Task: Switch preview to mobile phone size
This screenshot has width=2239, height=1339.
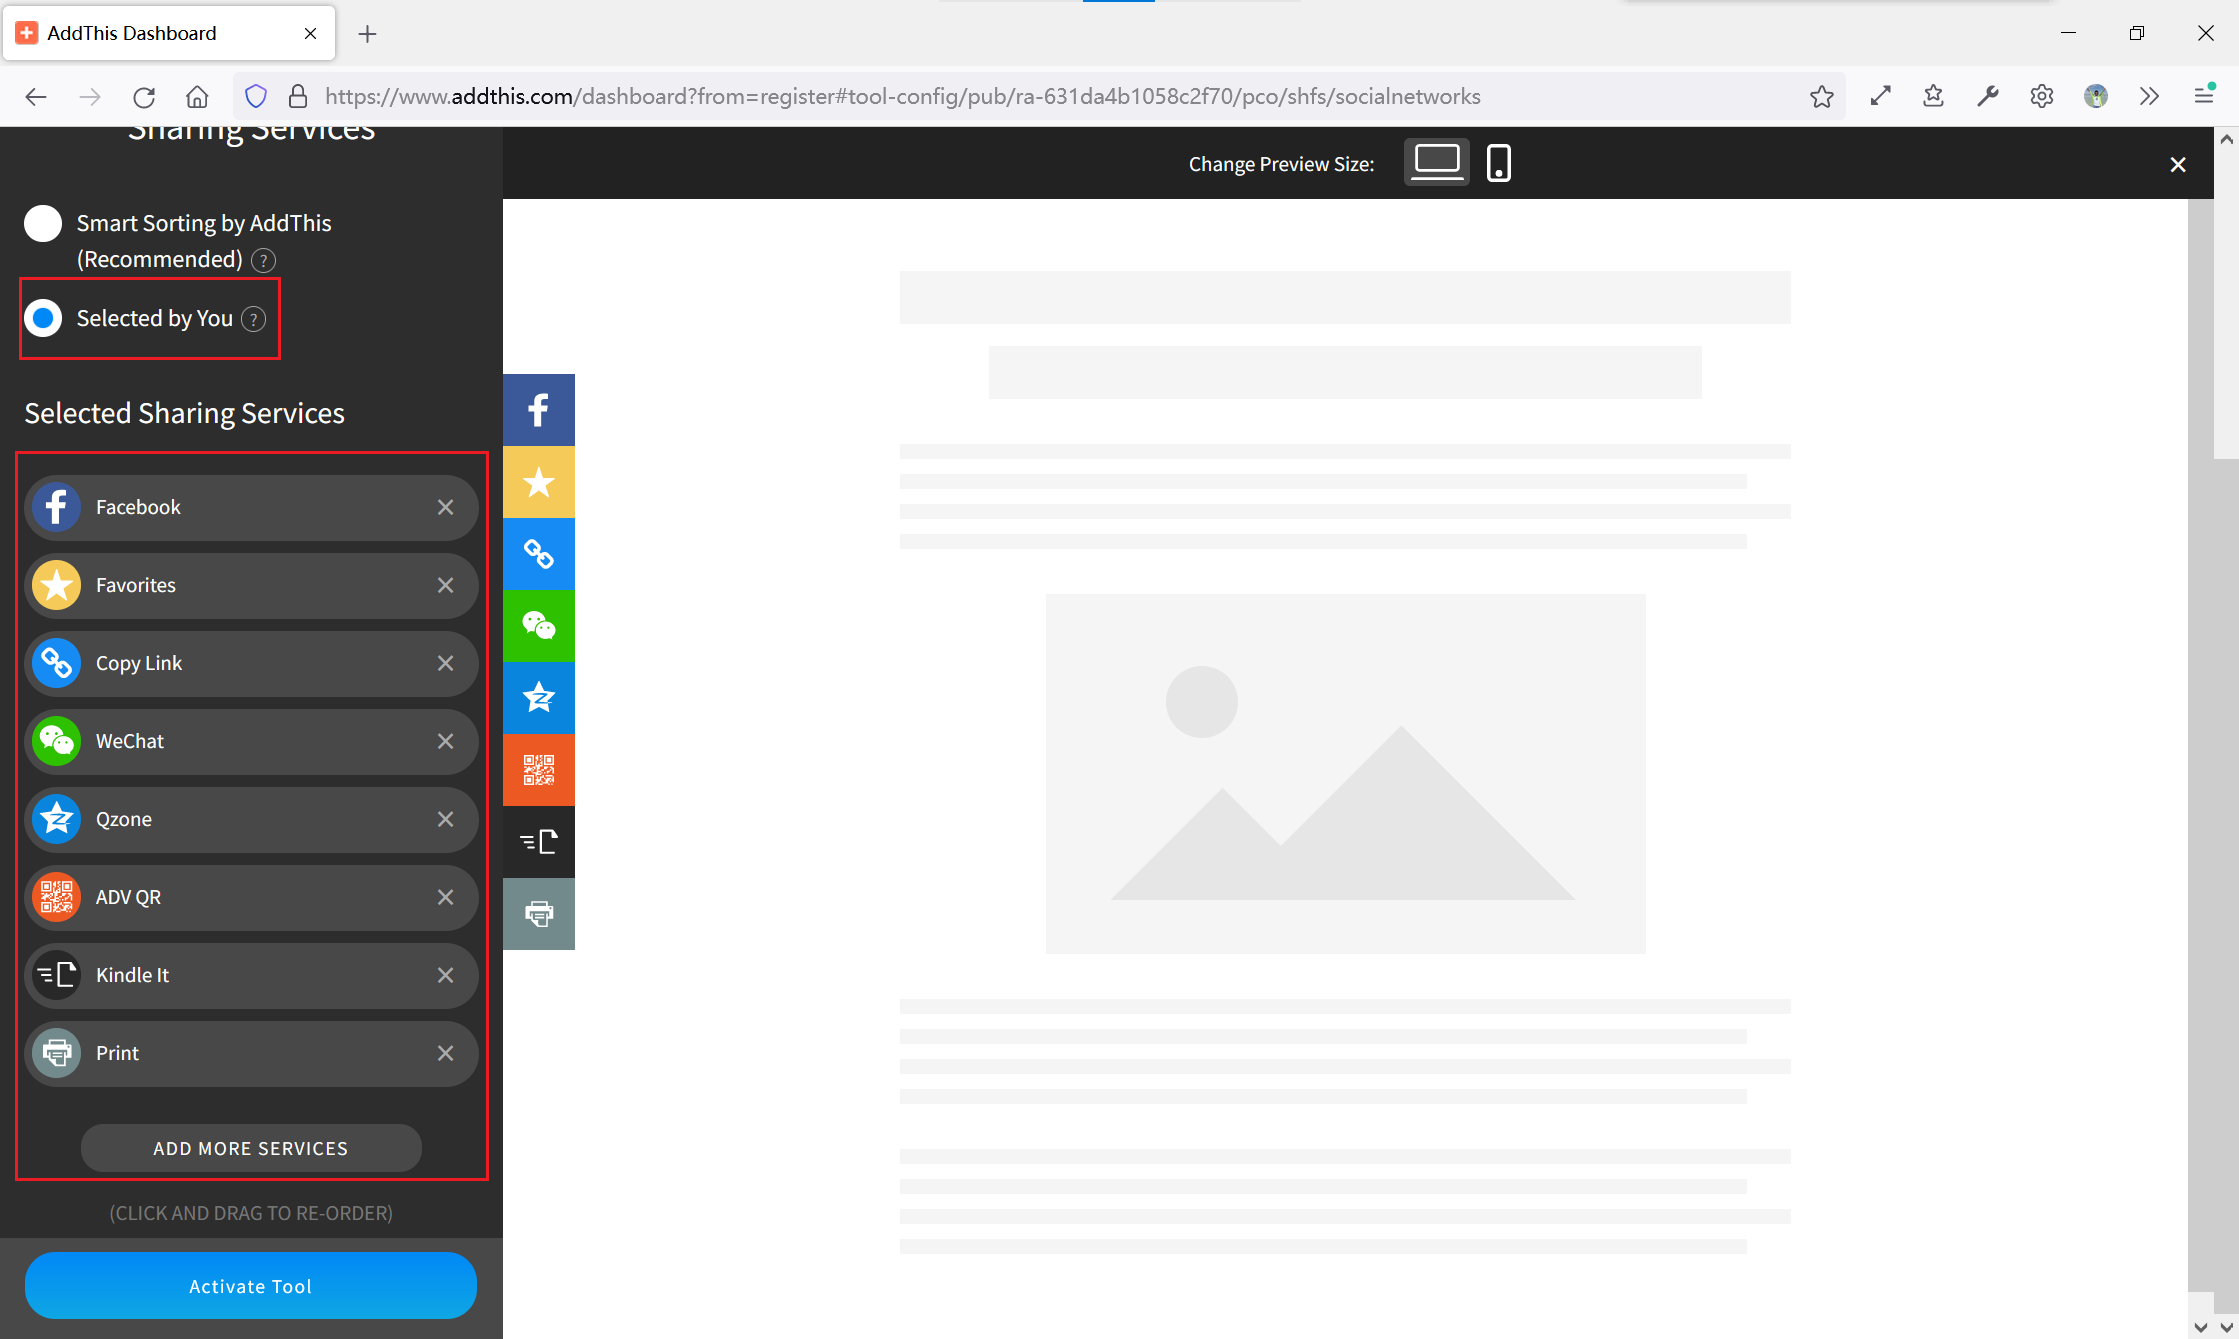Action: 1498,163
